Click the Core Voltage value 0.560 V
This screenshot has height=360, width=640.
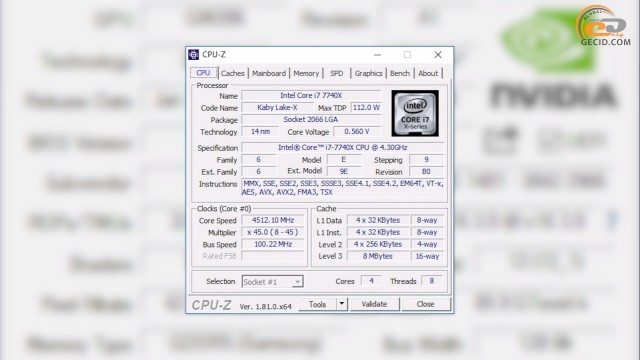coord(357,131)
